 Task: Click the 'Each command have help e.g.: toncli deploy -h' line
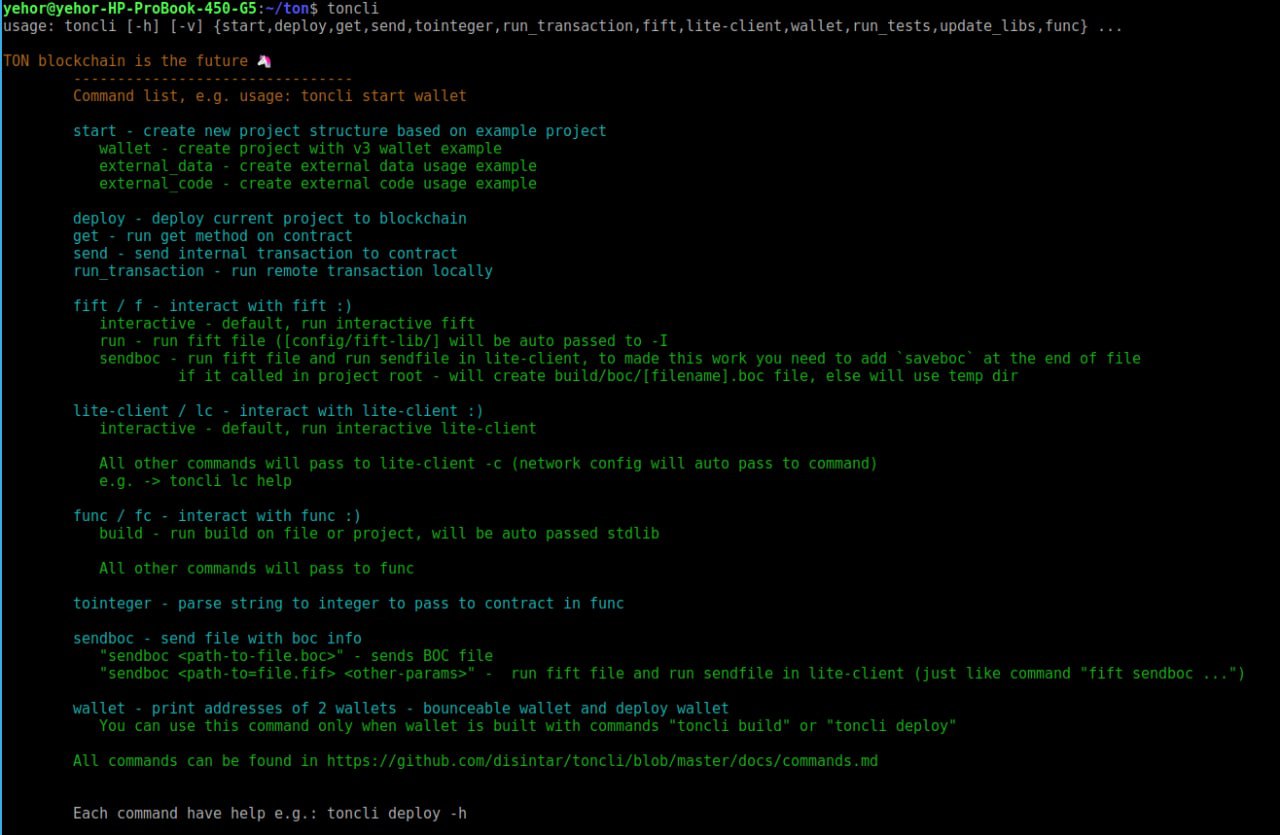pyautogui.click(x=270, y=813)
